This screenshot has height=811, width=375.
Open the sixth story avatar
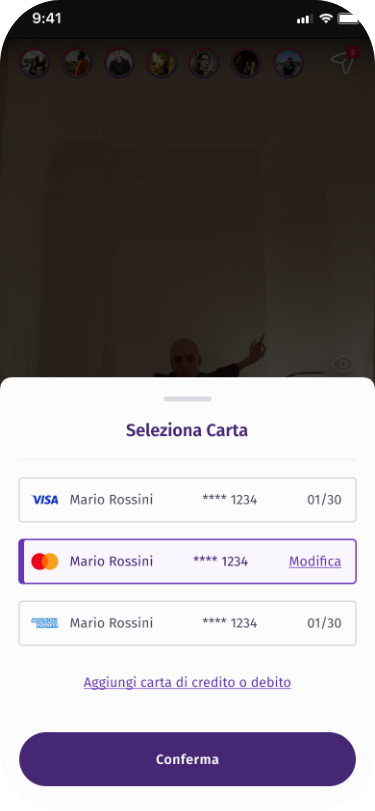point(246,63)
